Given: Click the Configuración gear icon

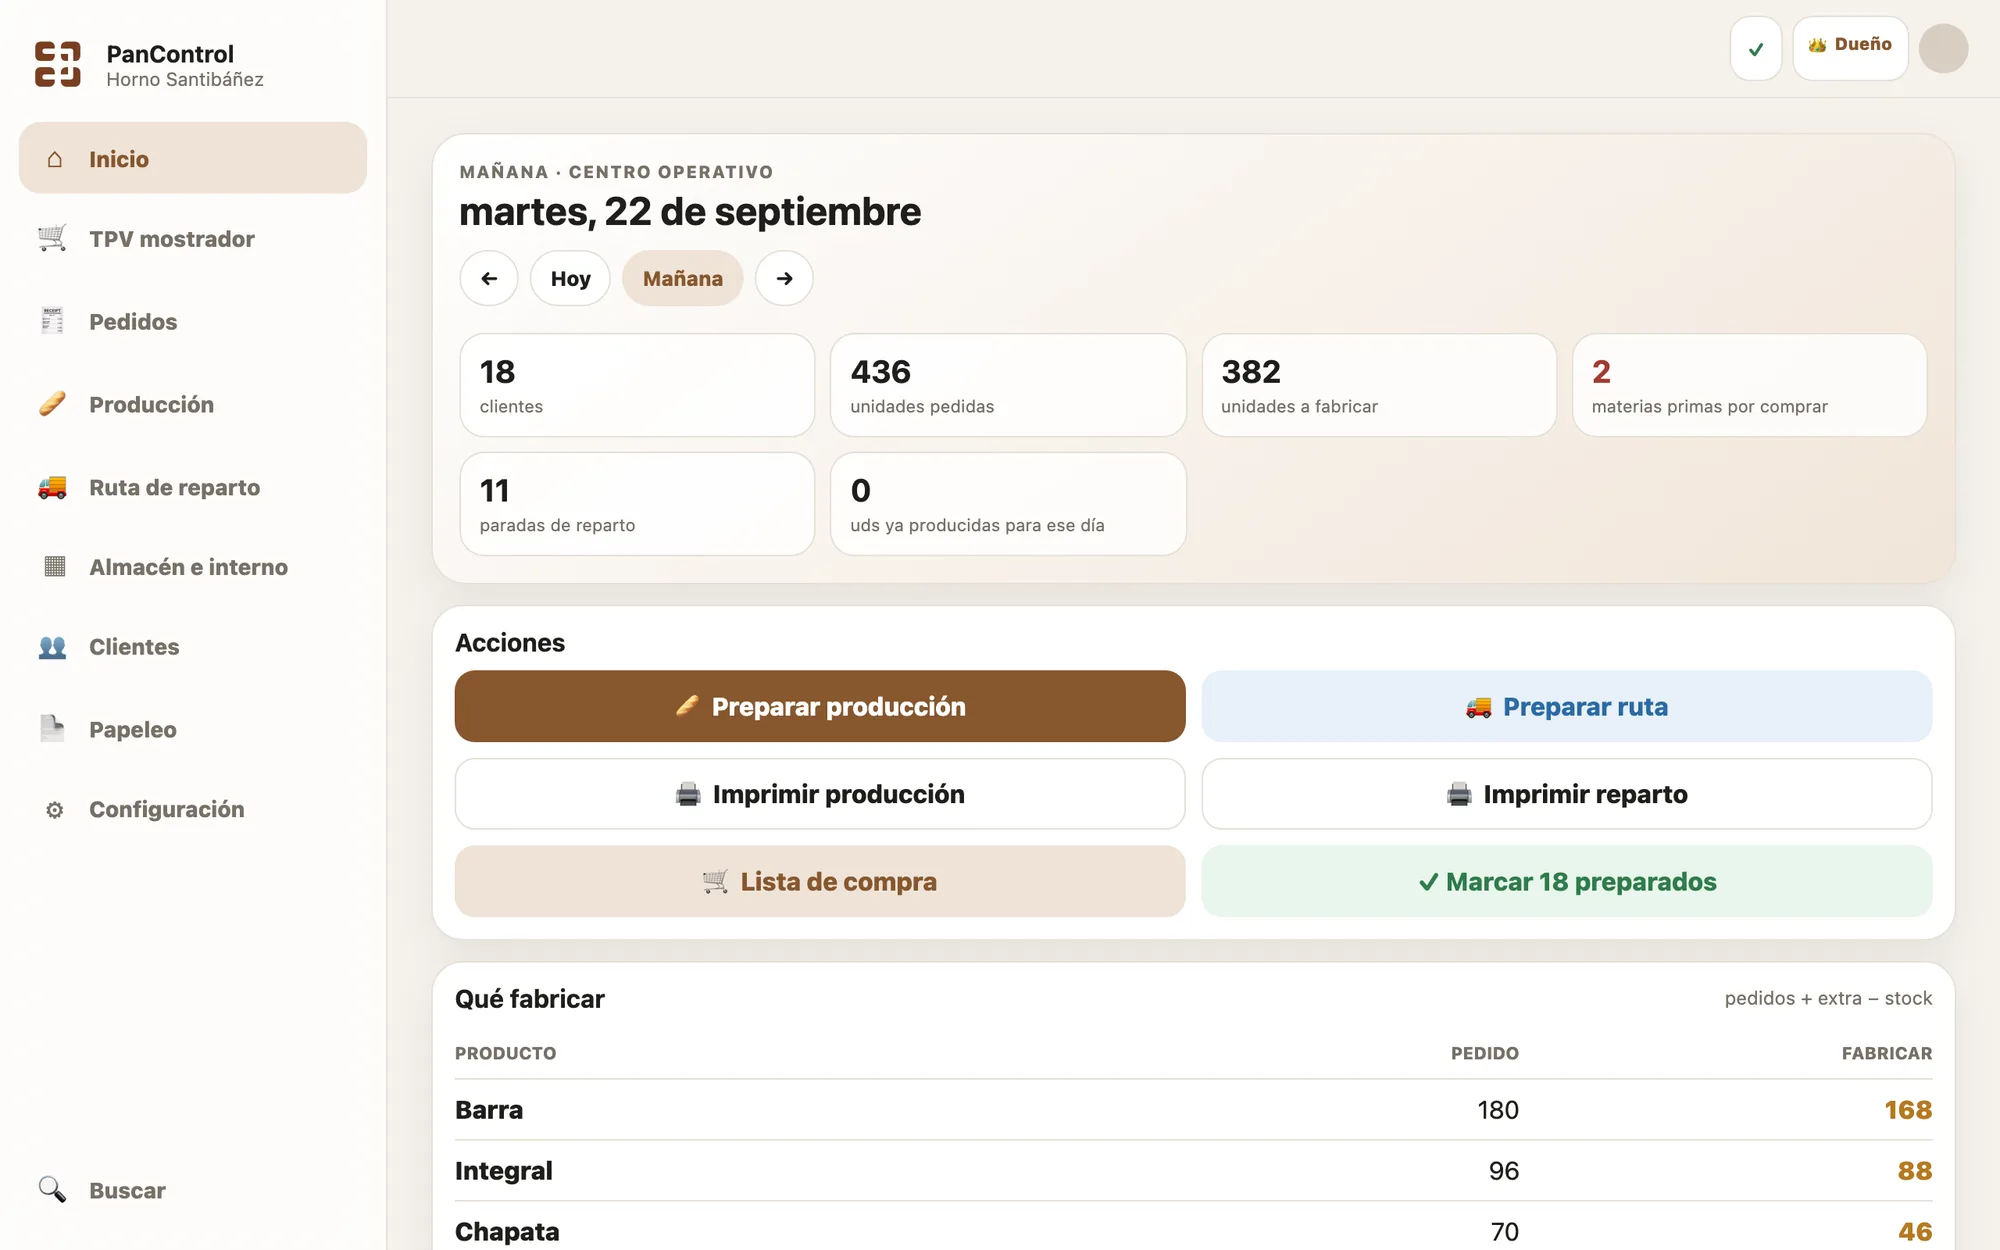Looking at the screenshot, I should pyautogui.click(x=55, y=809).
